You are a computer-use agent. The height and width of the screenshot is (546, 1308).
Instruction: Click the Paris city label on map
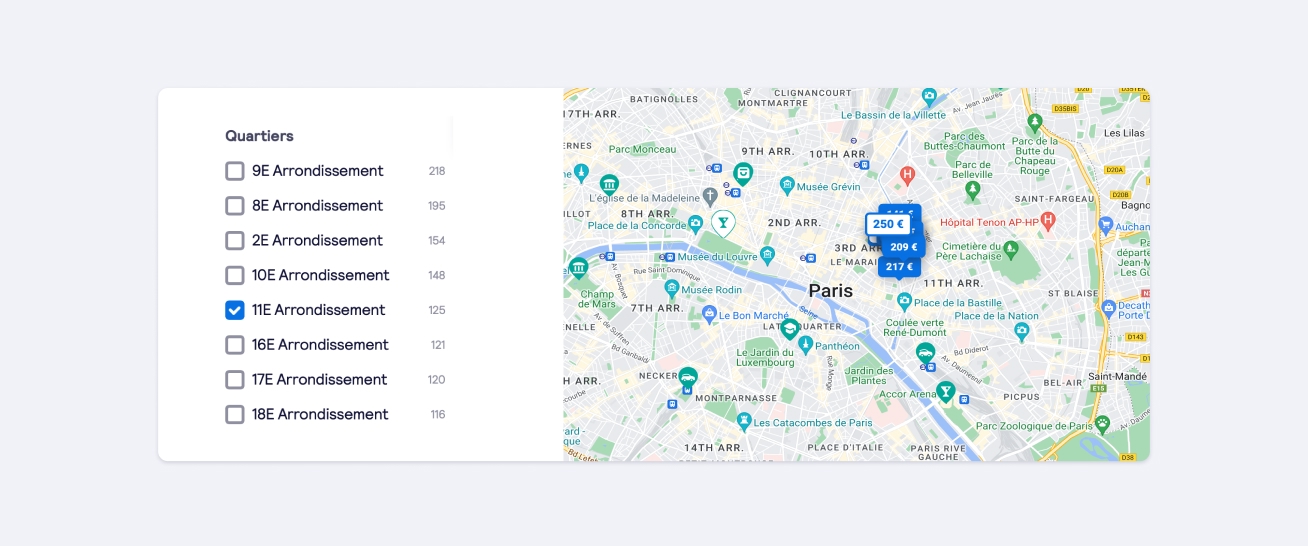coord(831,290)
